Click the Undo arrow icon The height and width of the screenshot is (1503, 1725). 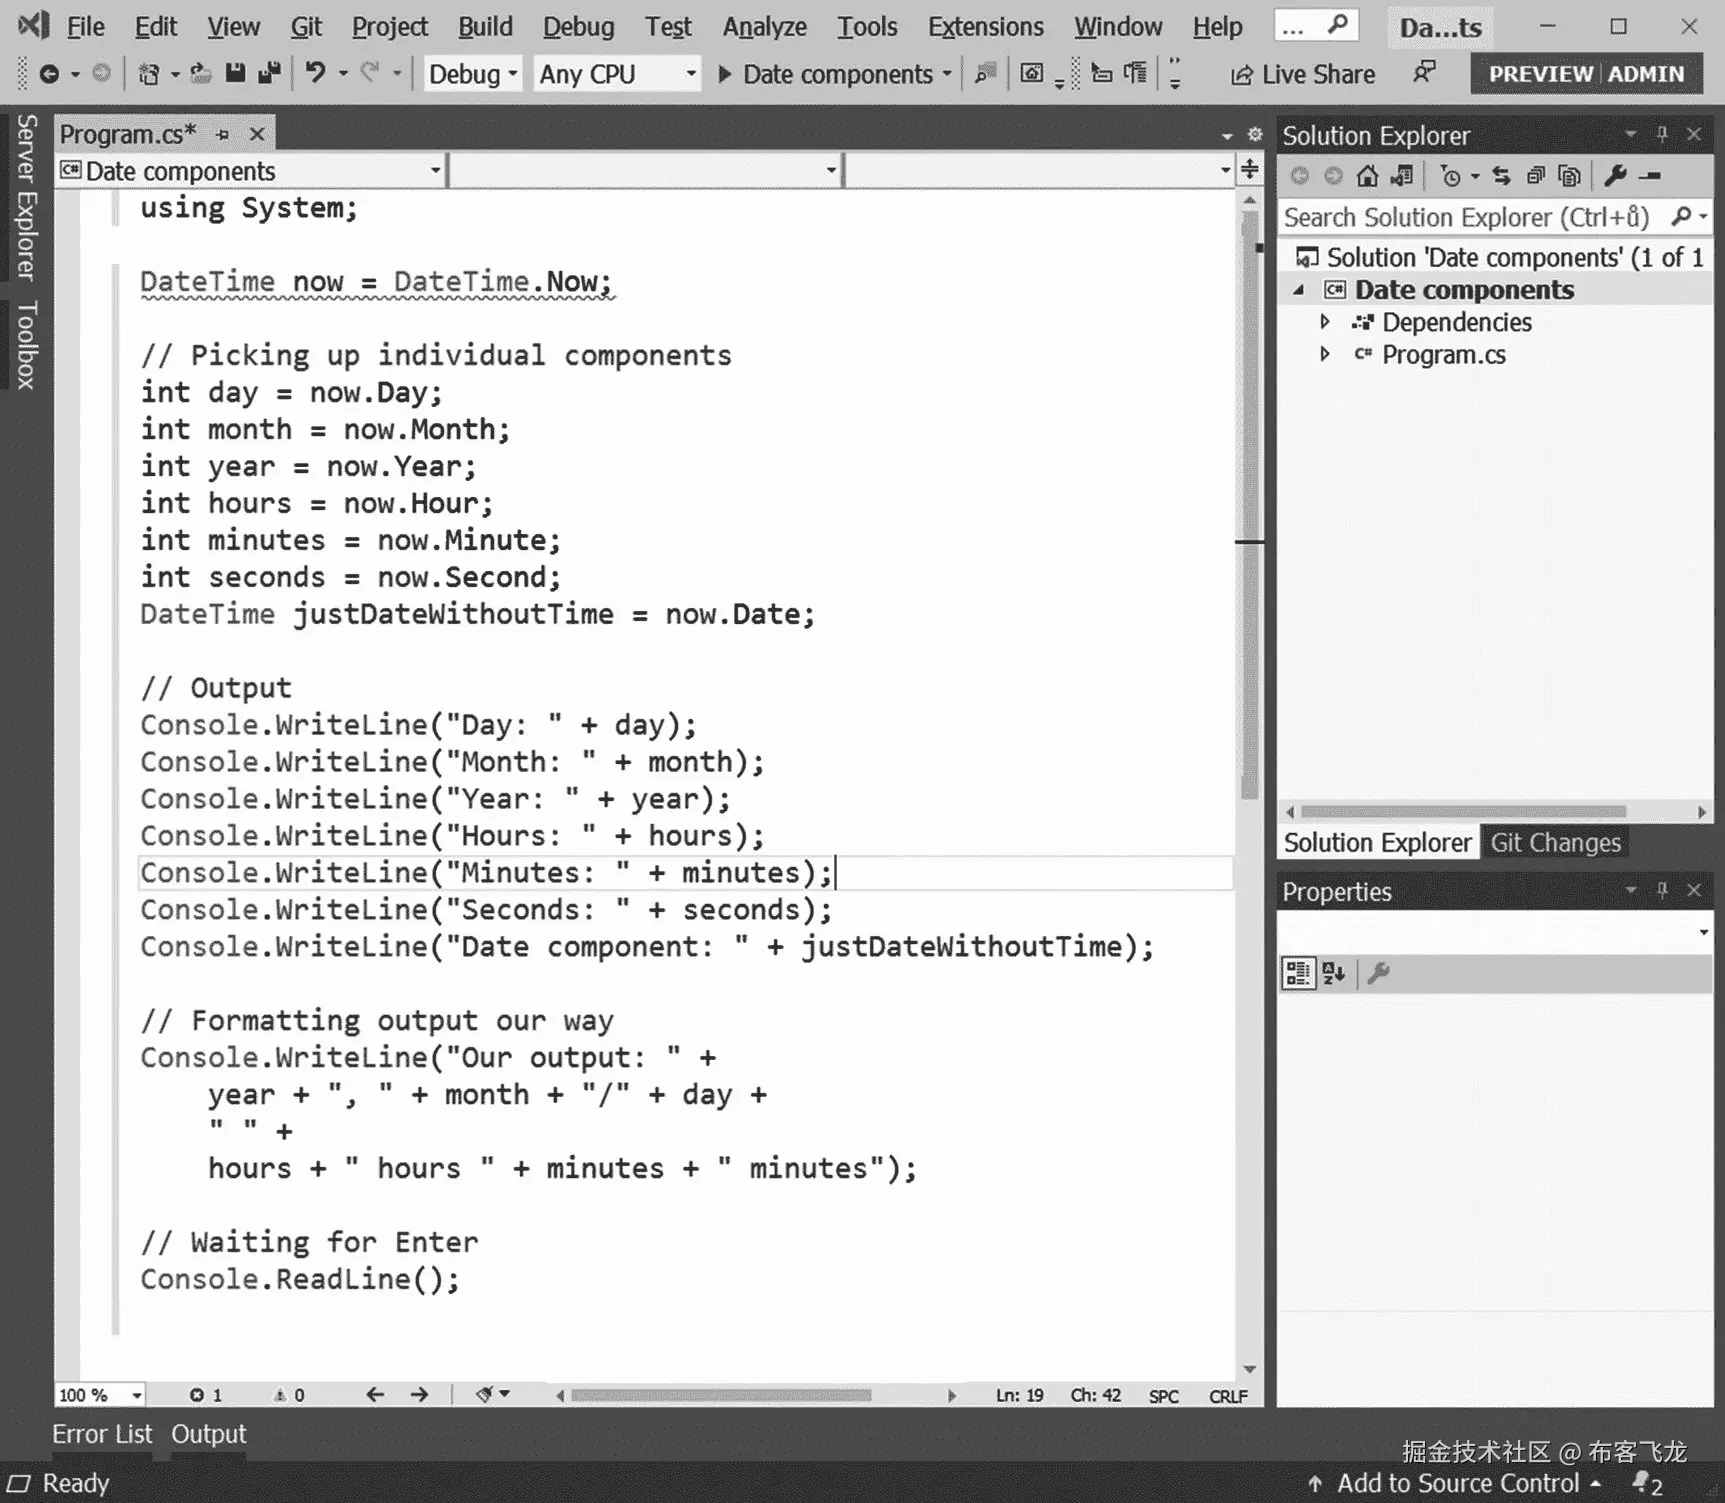coord(315,73)
